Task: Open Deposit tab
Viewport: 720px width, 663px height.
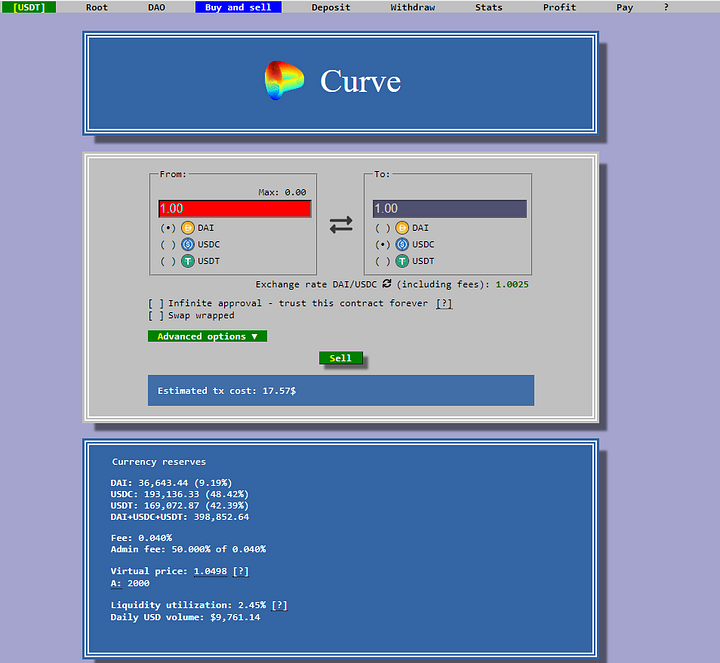Action: (x=331, y=7)
